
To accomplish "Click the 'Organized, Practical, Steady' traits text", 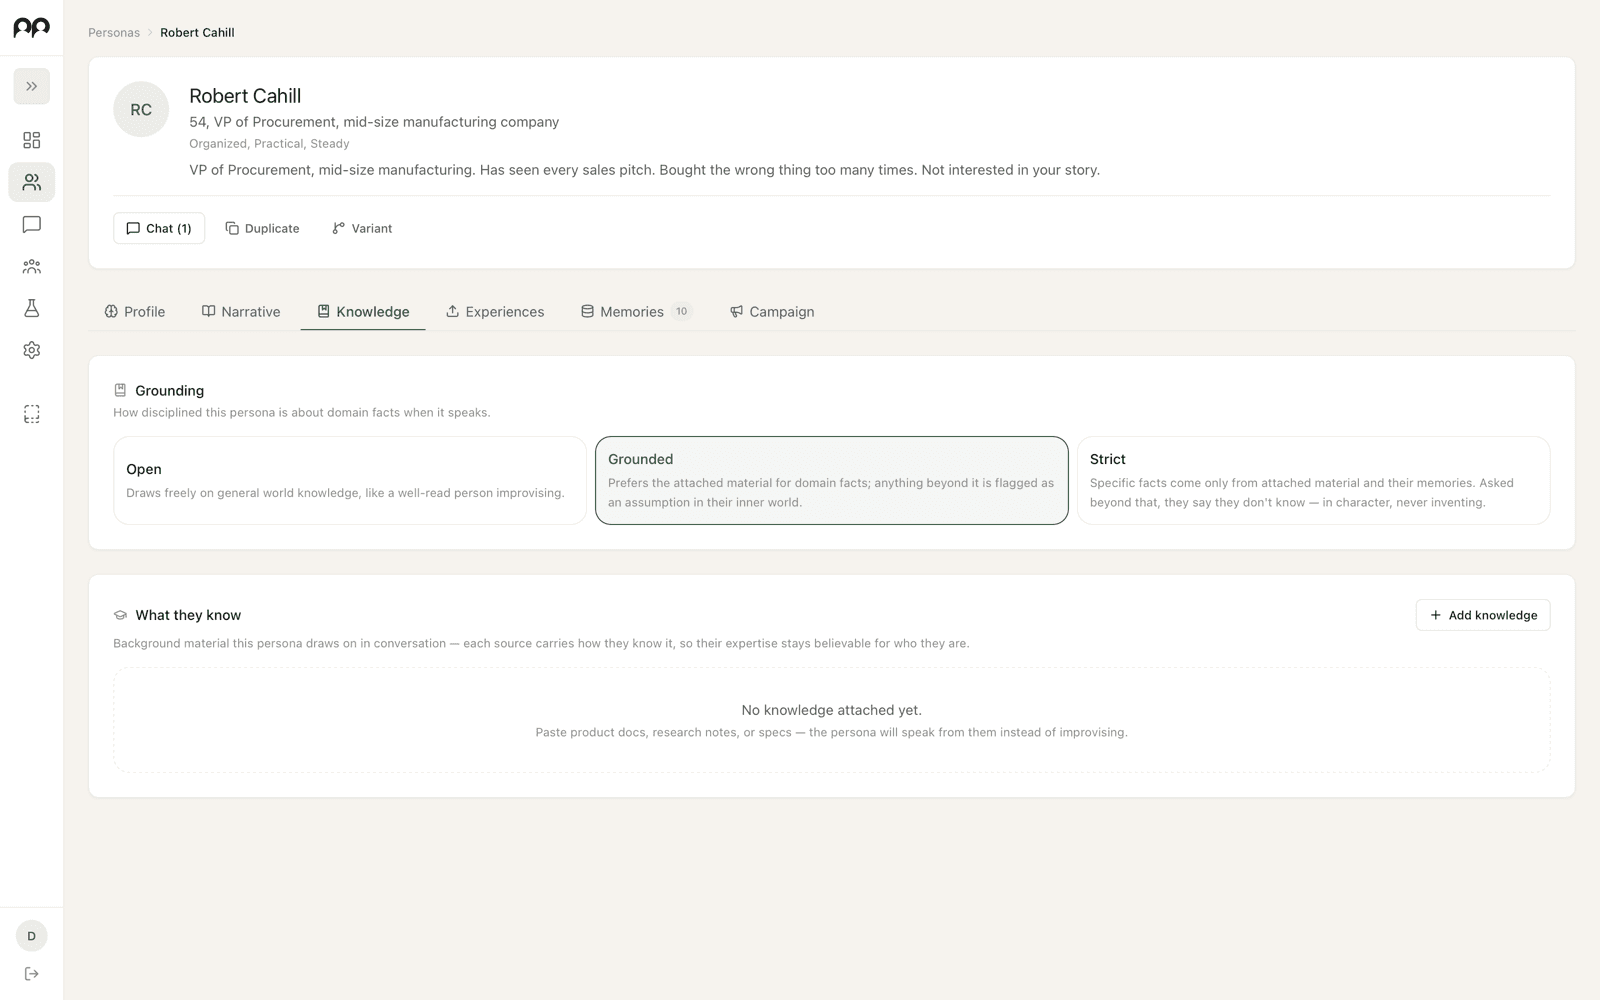I will pos(269,144).
